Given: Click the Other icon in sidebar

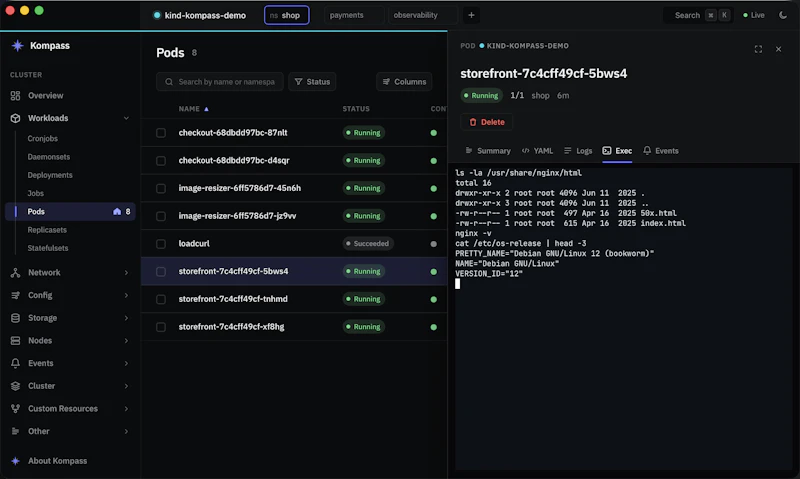Looking at the screenshot, I should (15, 431).
